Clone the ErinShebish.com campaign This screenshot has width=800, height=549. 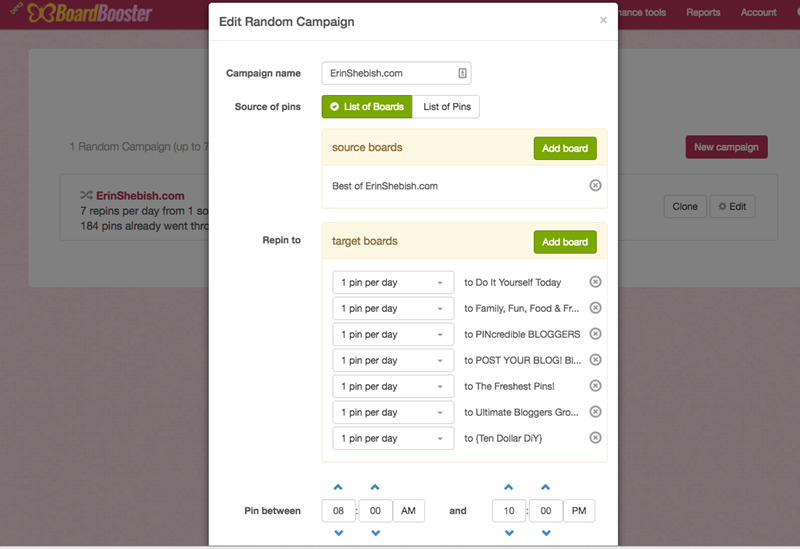pyautogui.click(x=685, y=207)
